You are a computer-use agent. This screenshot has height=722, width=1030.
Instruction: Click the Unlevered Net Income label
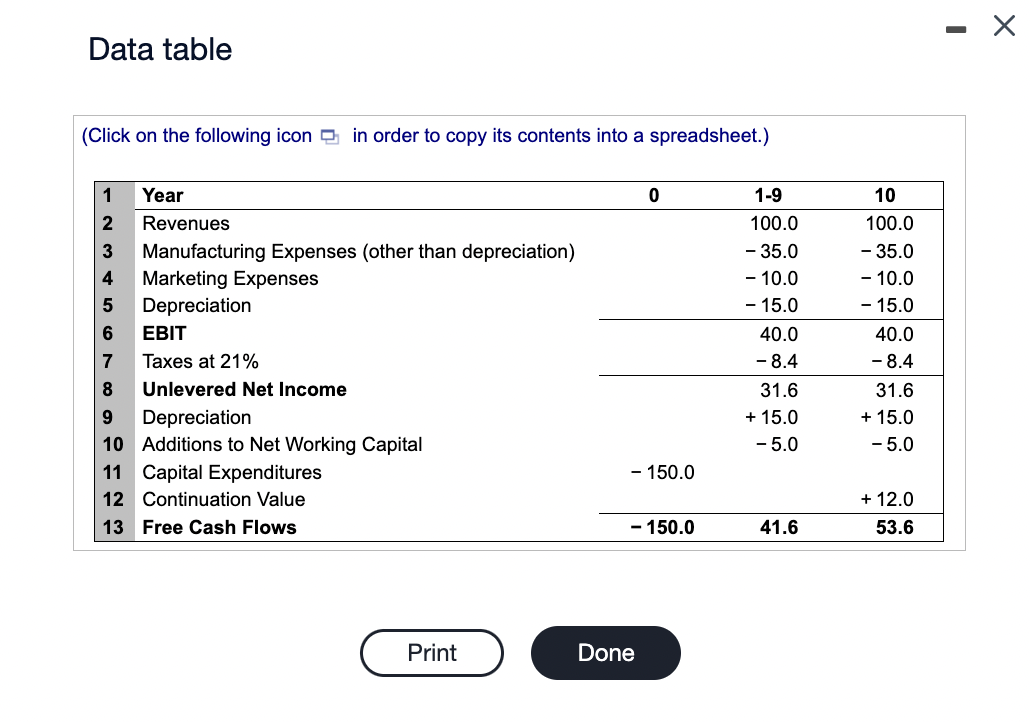[244, 389]
